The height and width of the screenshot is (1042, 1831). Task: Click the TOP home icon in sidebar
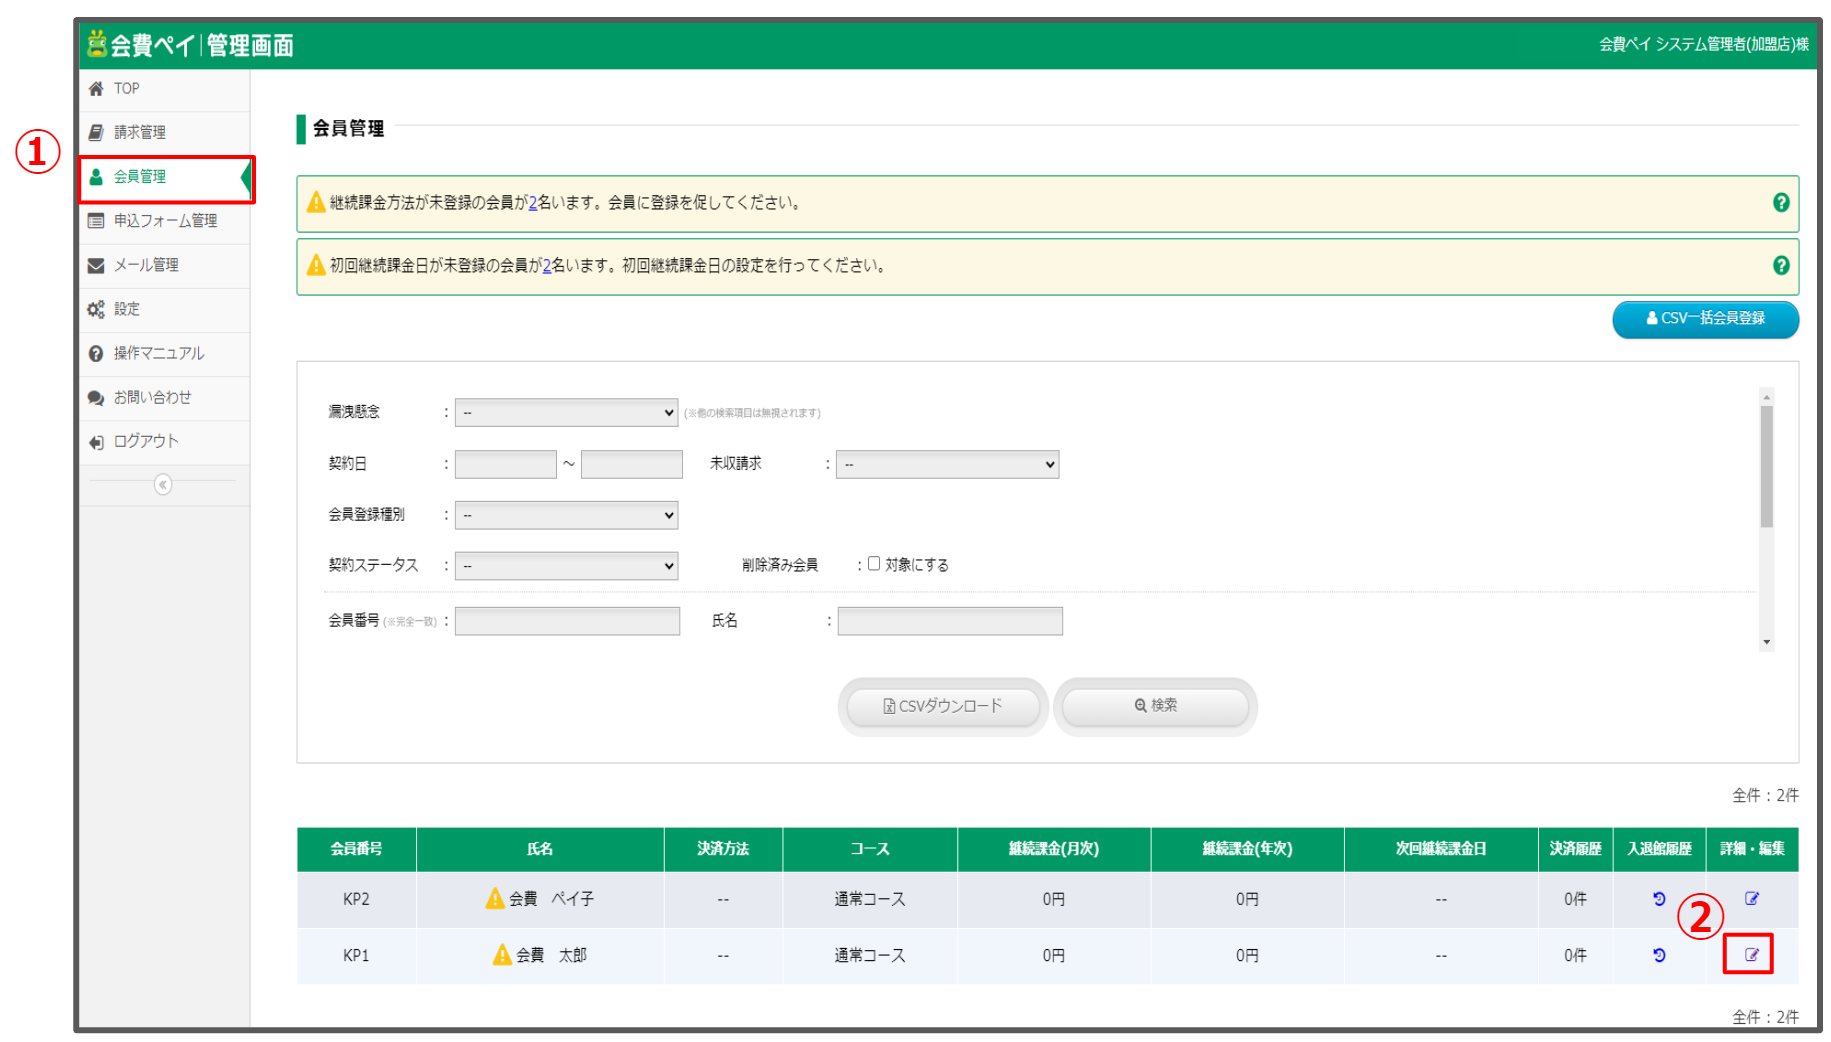(96, 89)
